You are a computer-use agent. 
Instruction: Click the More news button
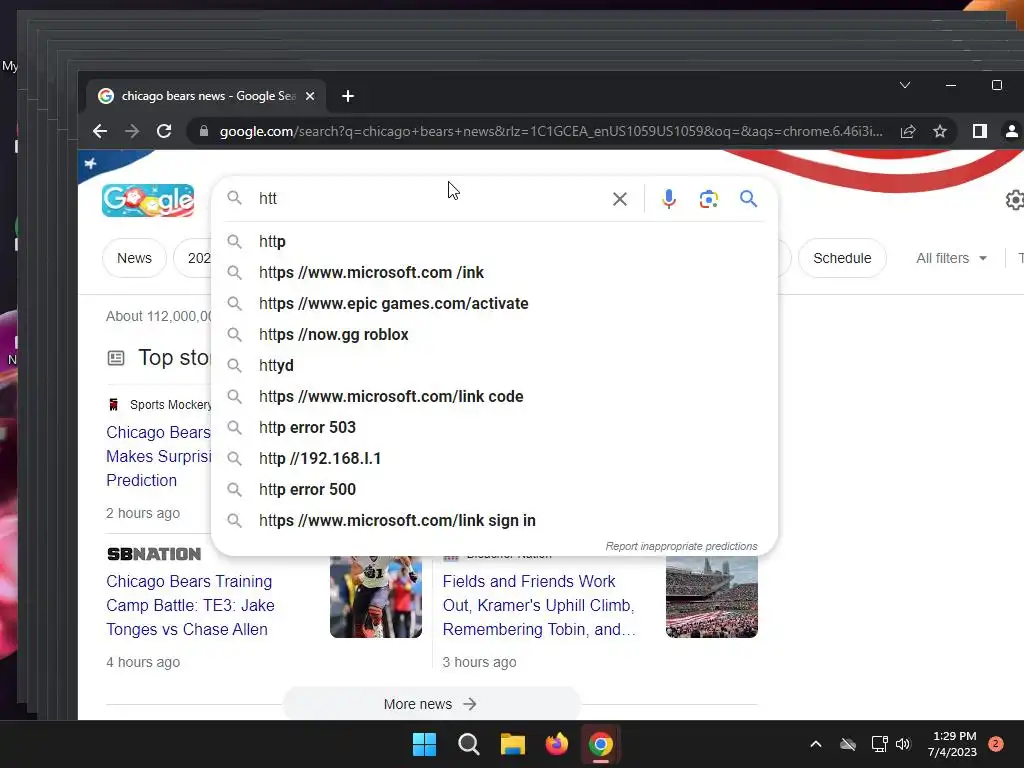point(431,704)
